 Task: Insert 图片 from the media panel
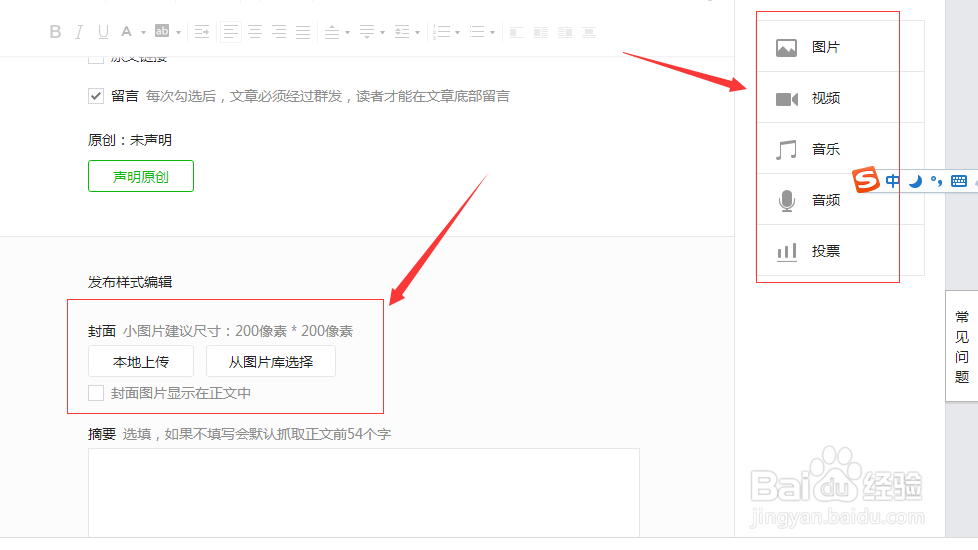(840, 47)
